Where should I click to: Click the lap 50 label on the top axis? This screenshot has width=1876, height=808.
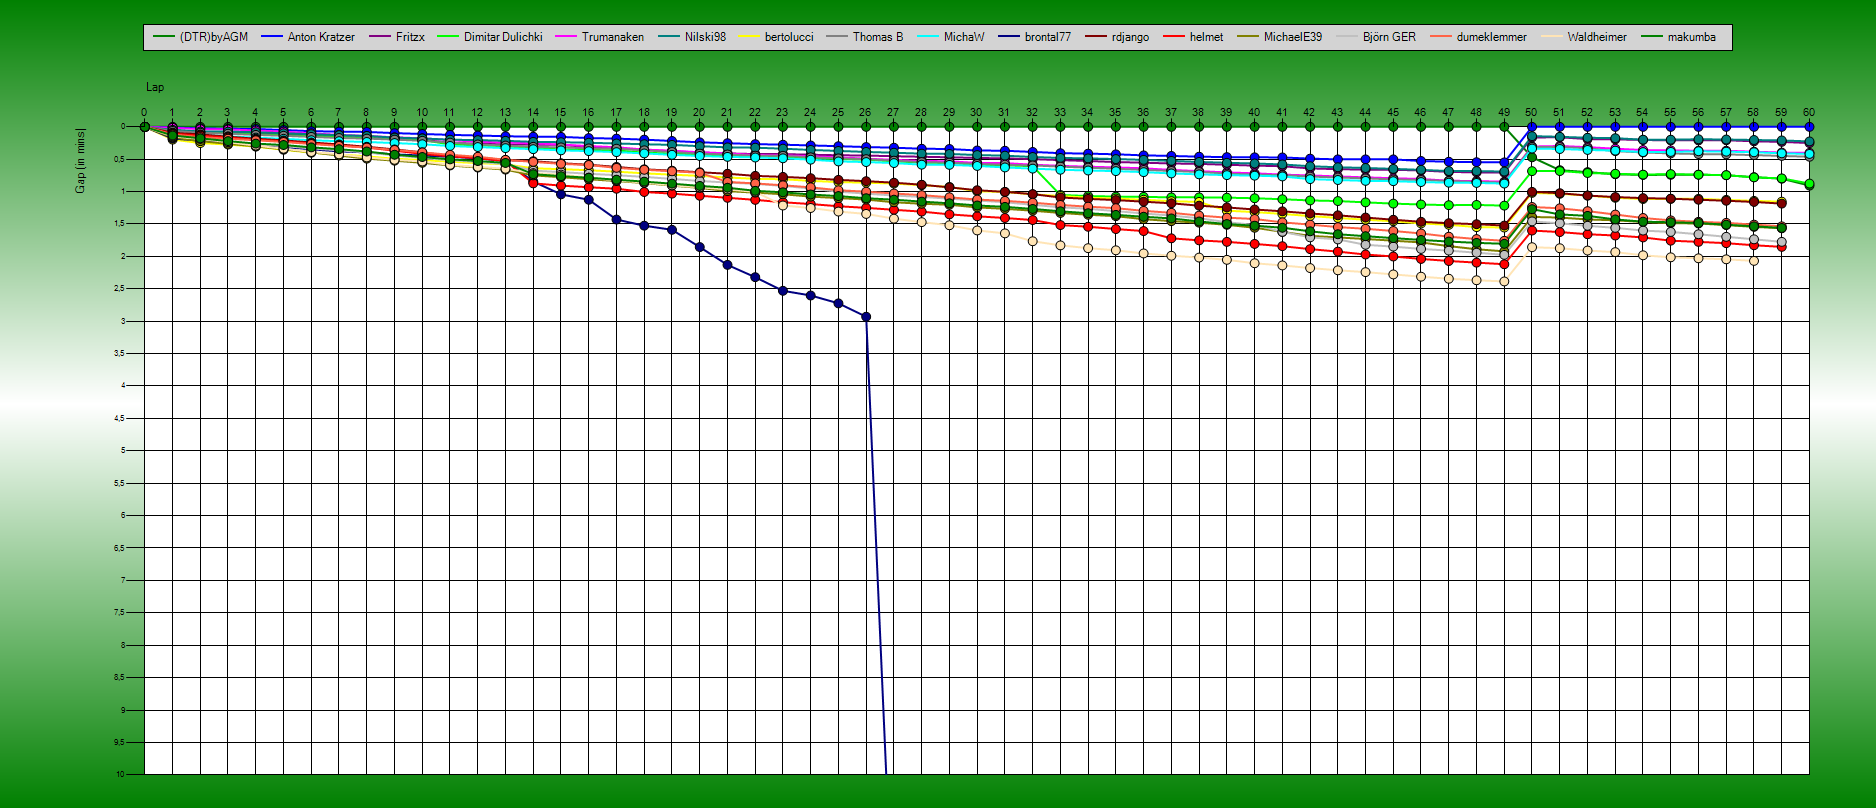point(1531,113)
